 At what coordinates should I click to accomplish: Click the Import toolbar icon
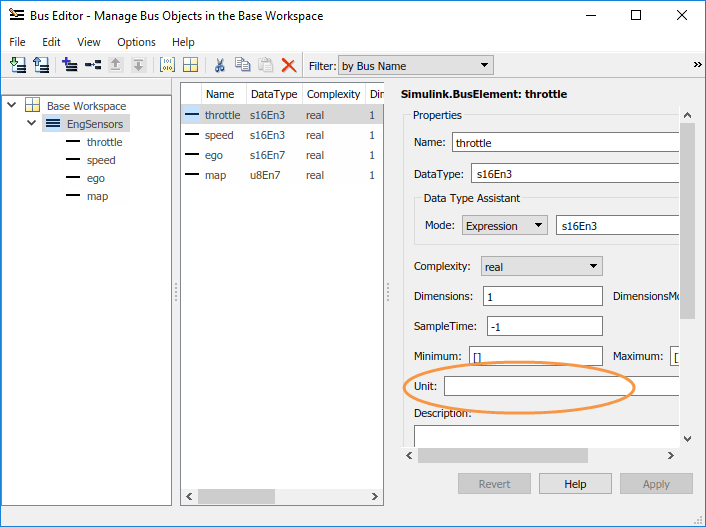18,65
